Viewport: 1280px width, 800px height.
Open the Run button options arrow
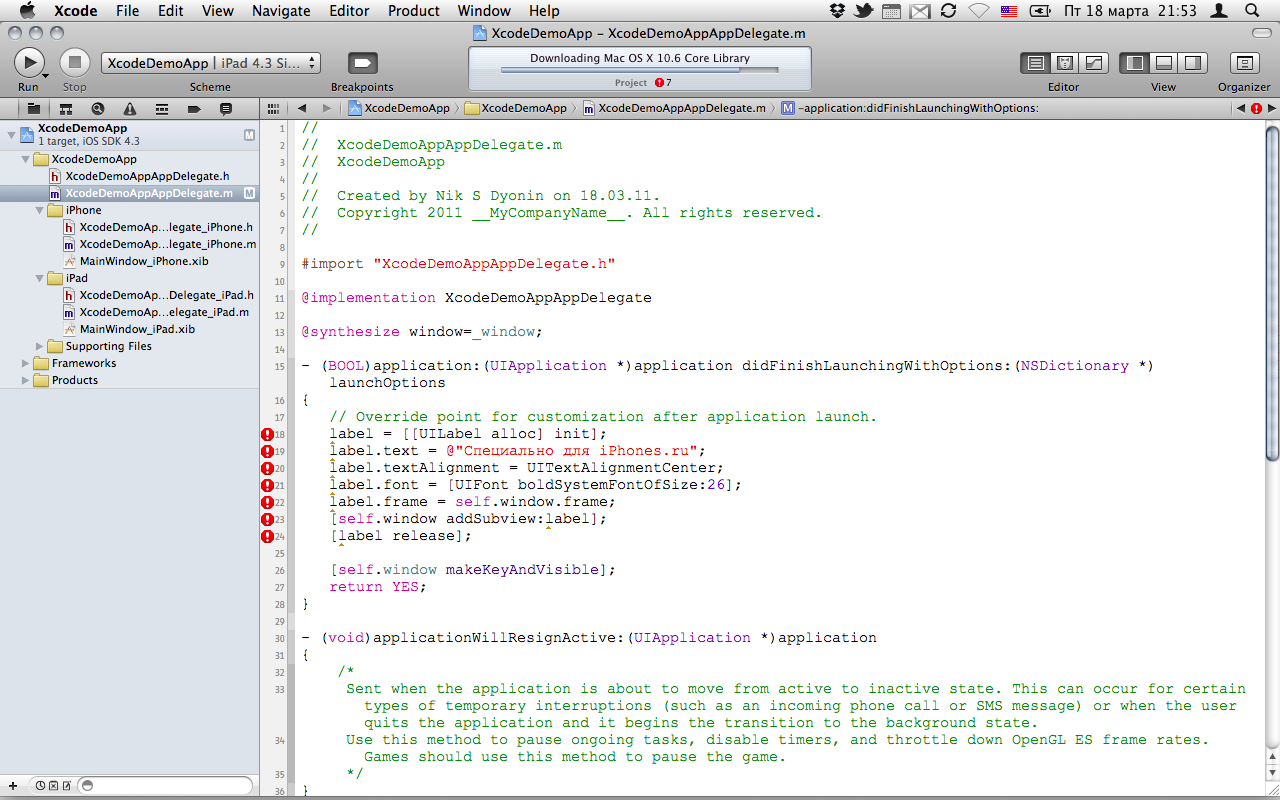point(45,75)
